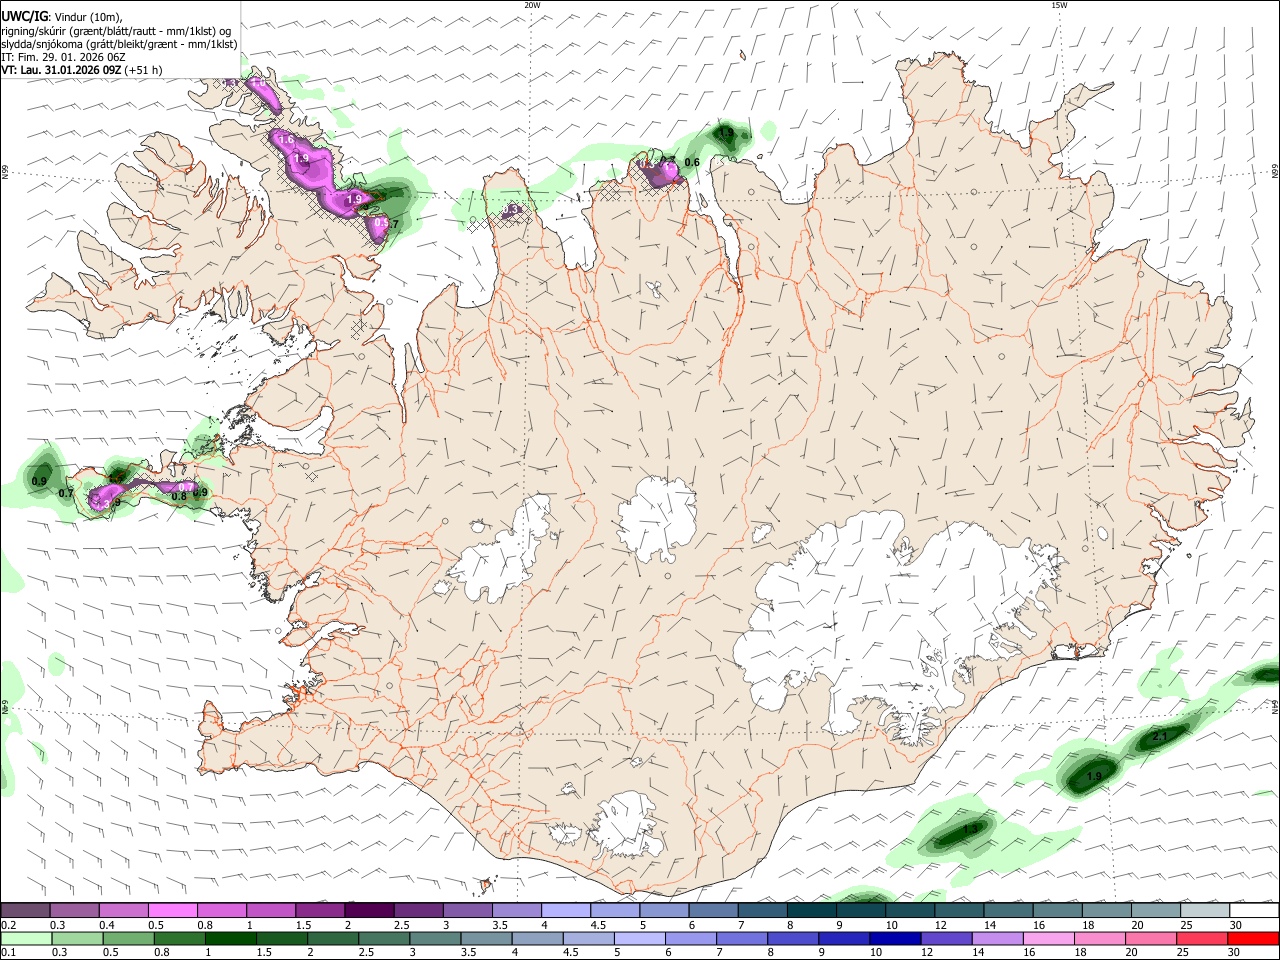Pick snow swatch between 8 and 9

(x=812, y=910)
